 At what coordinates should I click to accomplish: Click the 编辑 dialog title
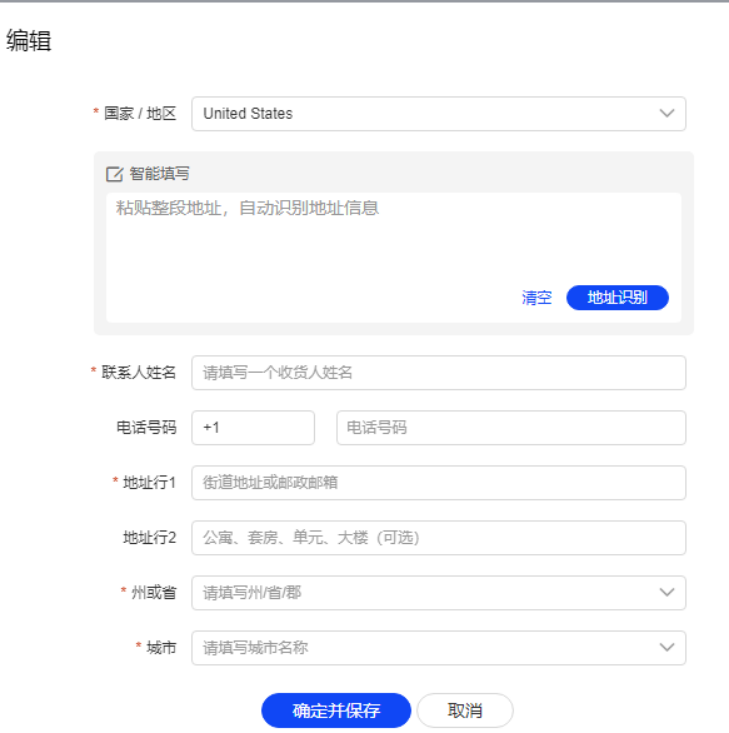pos(29,41)
